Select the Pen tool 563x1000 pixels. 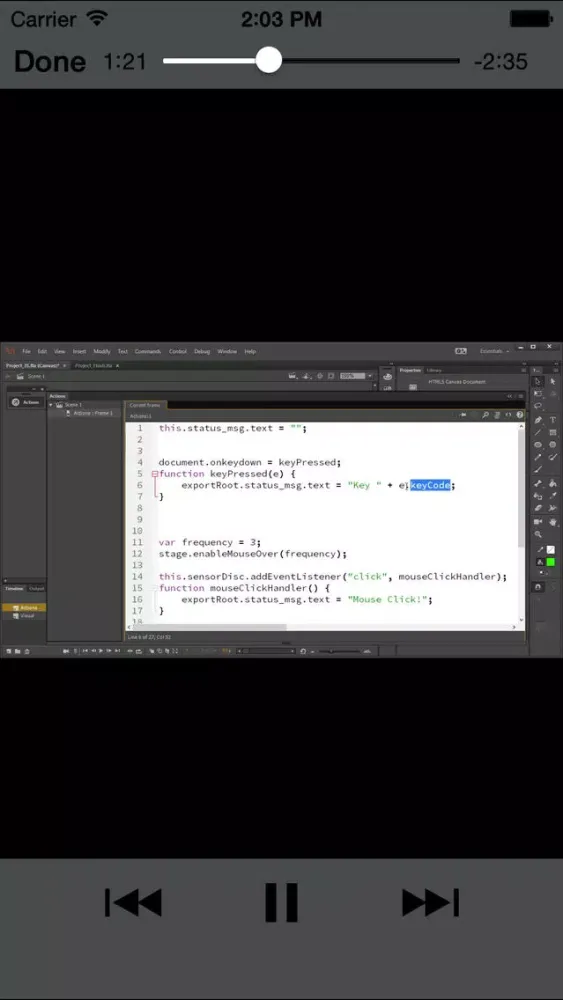click(x=538, y=420)
